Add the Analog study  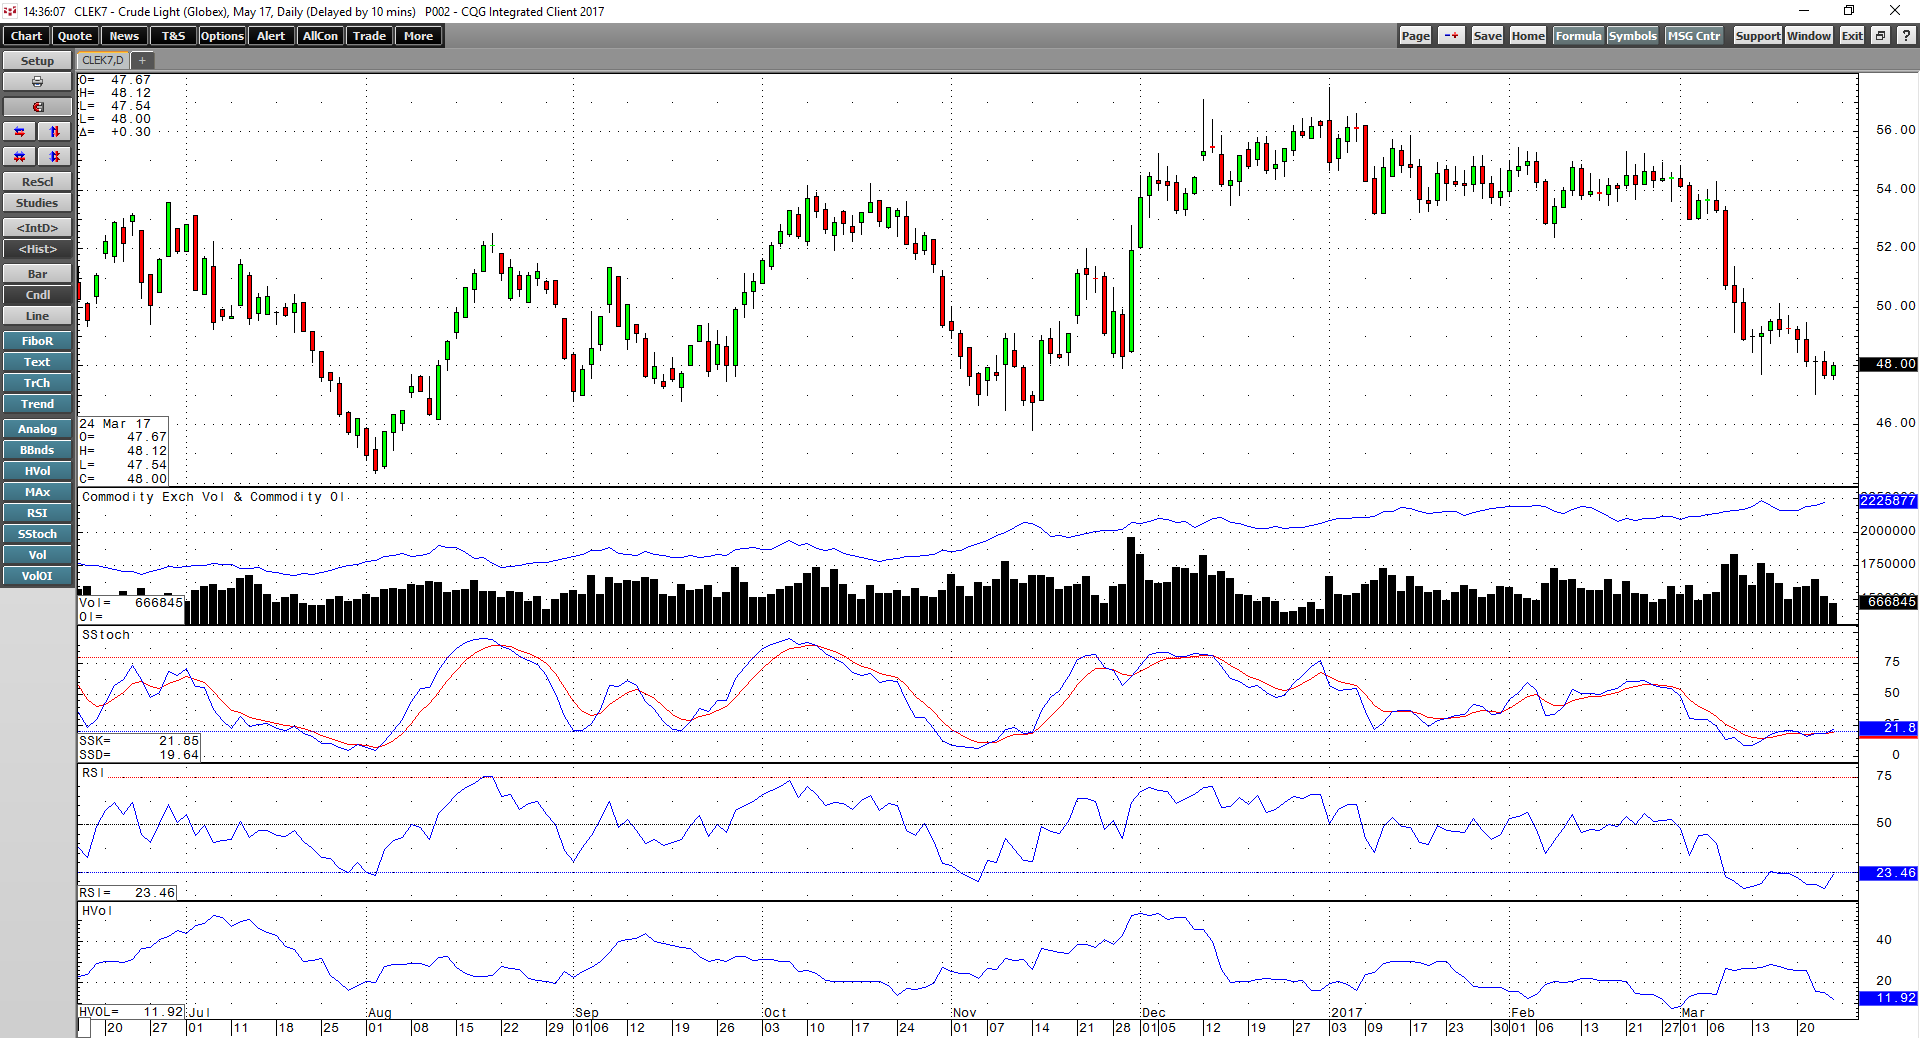pyautogui.click(x=37, y=429)
